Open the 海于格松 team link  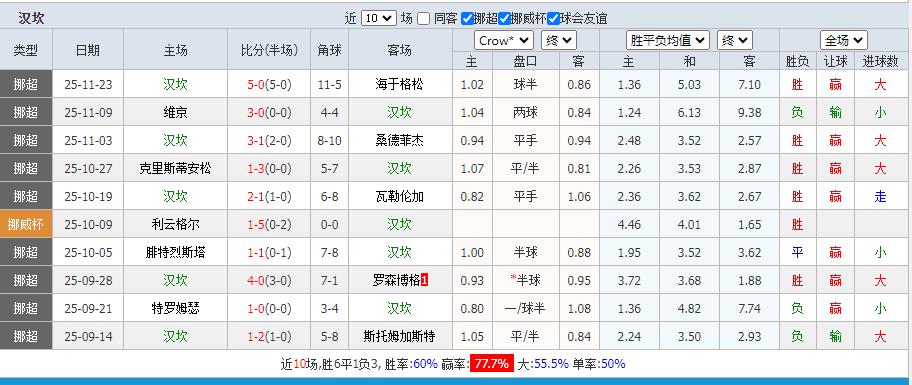(400, 84)
